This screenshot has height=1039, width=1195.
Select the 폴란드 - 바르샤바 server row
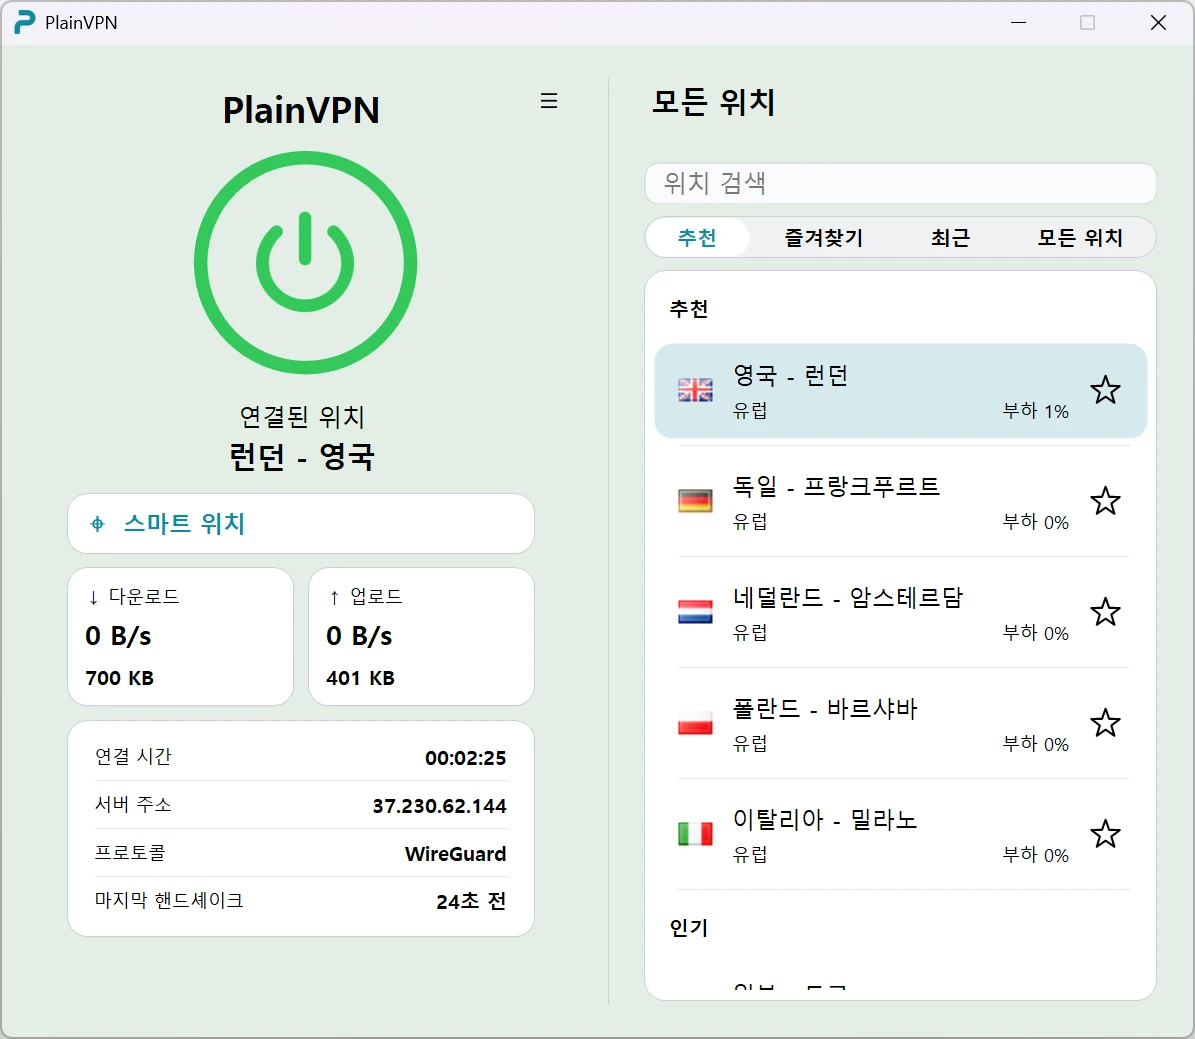[901, 723]
